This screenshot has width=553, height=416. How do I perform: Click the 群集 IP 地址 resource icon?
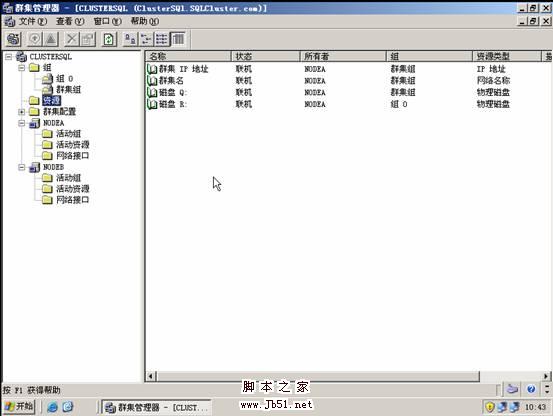(152, 69)
